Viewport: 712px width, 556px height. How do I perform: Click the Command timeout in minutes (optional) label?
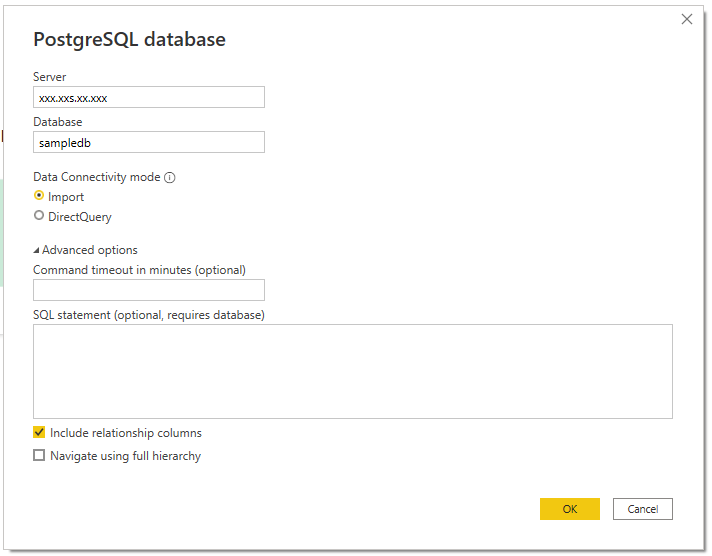[x=139, y=270]
